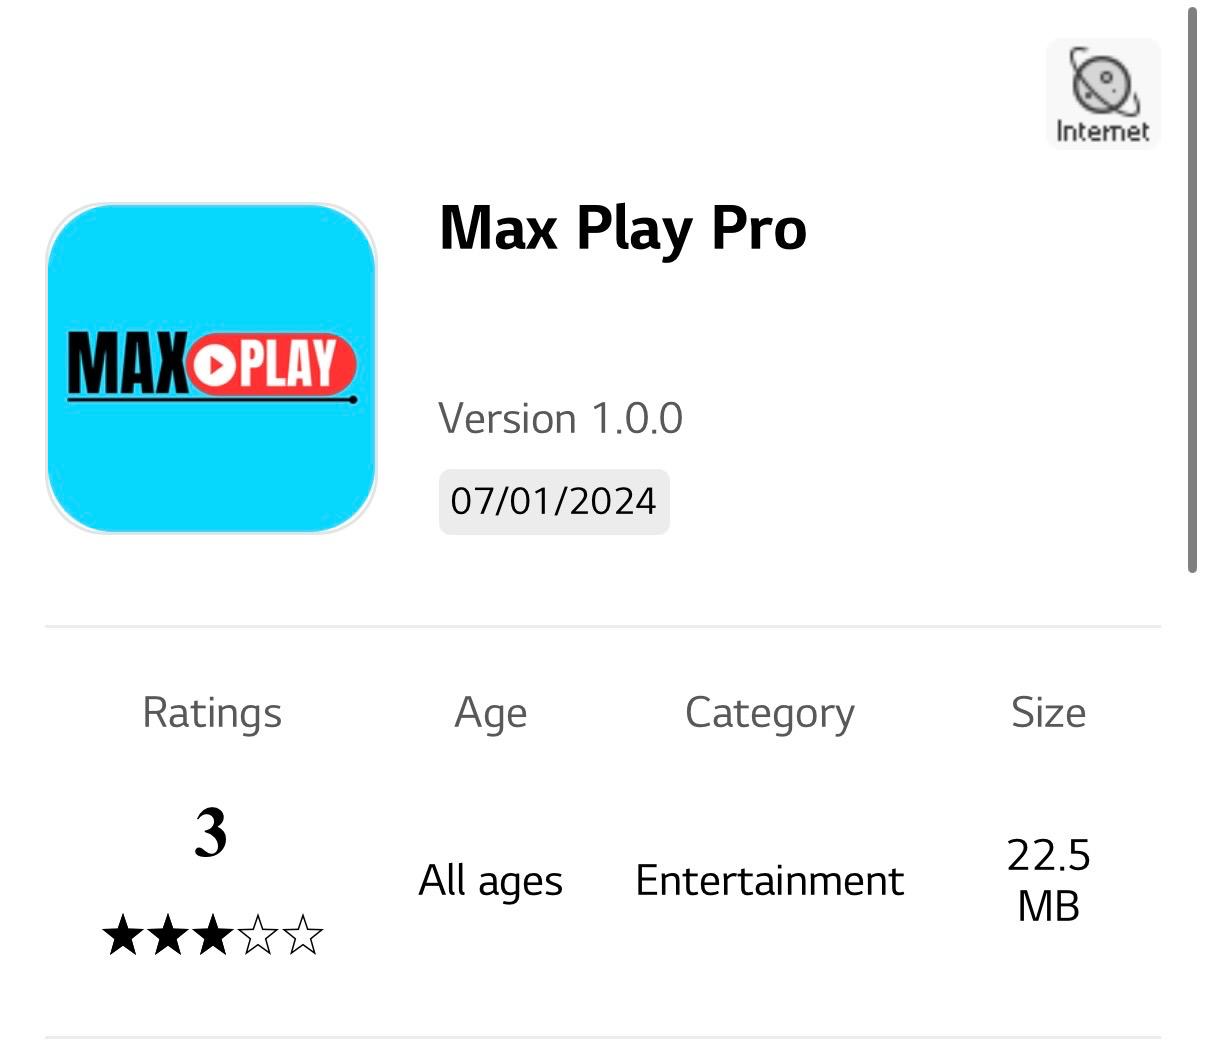The image size is (1206, 1054).
Task: Select the fifth empty star
Action: (303, 936)
